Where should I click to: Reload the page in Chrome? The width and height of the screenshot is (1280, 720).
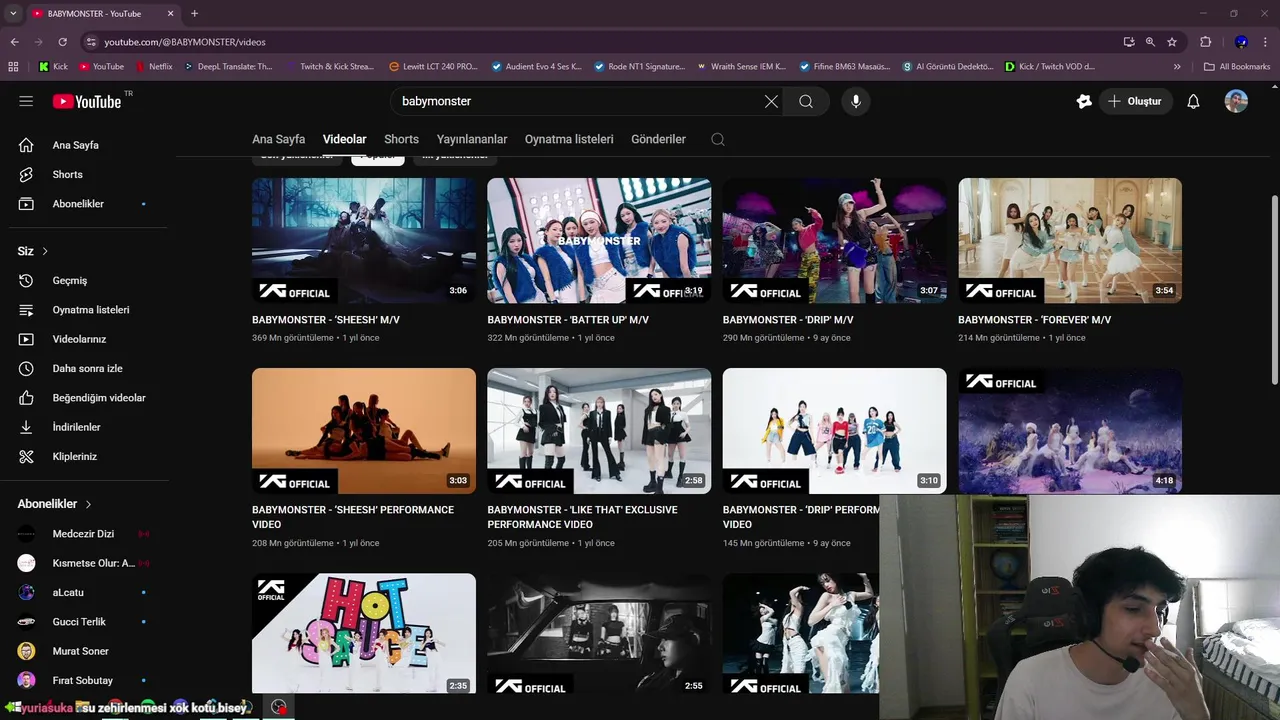pos(62,42)
